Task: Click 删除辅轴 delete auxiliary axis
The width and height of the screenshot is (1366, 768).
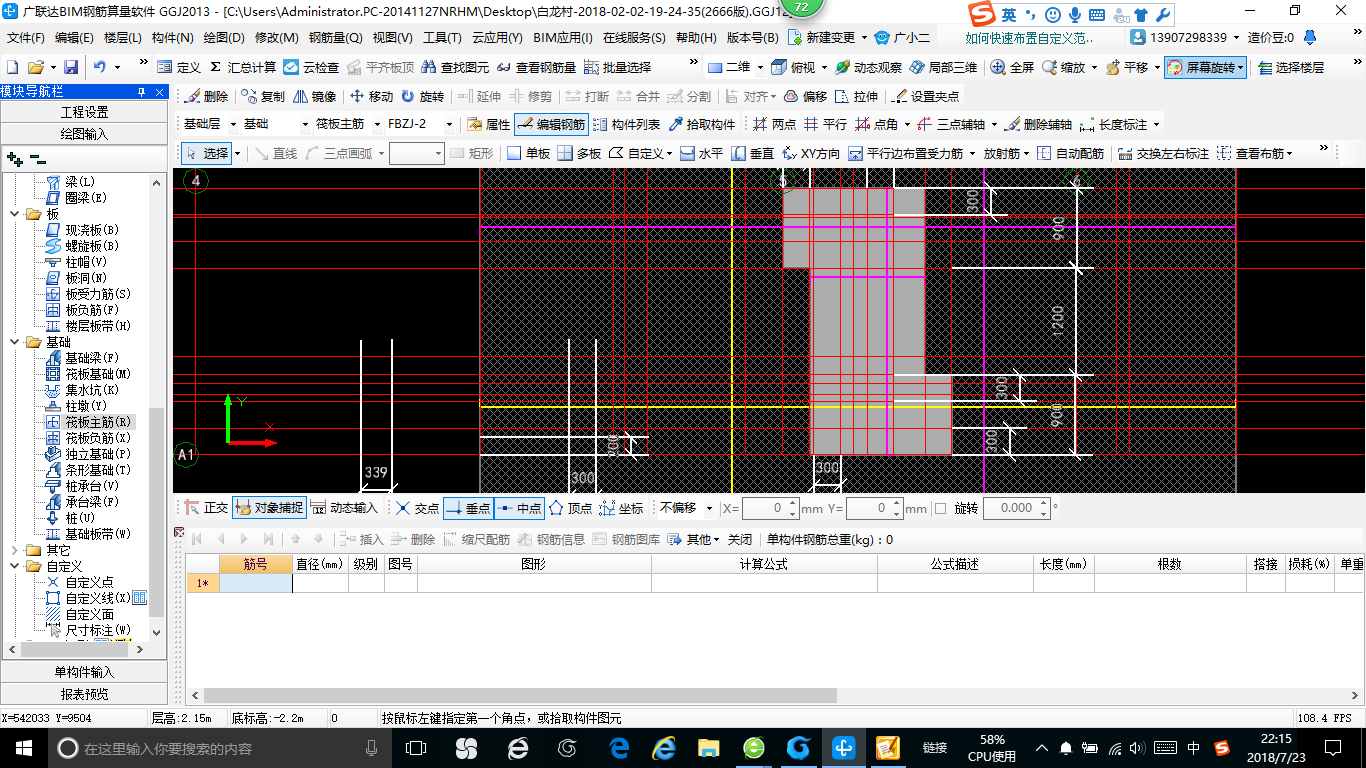Action: (x=1038, y=124)
